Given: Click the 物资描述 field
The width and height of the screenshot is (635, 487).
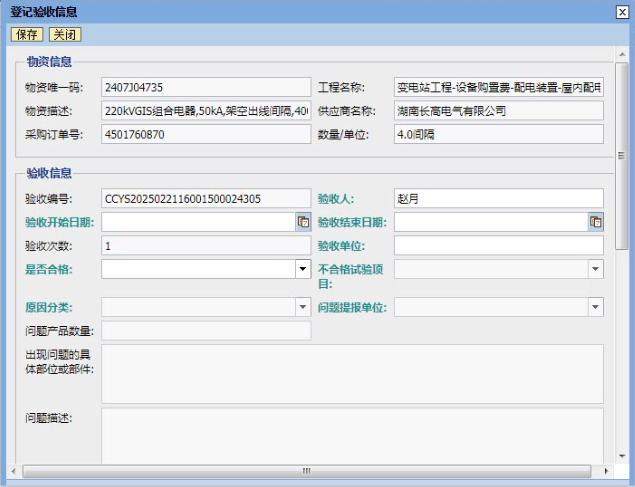Looking at the screenshot, I should click(x=206, y=110).
